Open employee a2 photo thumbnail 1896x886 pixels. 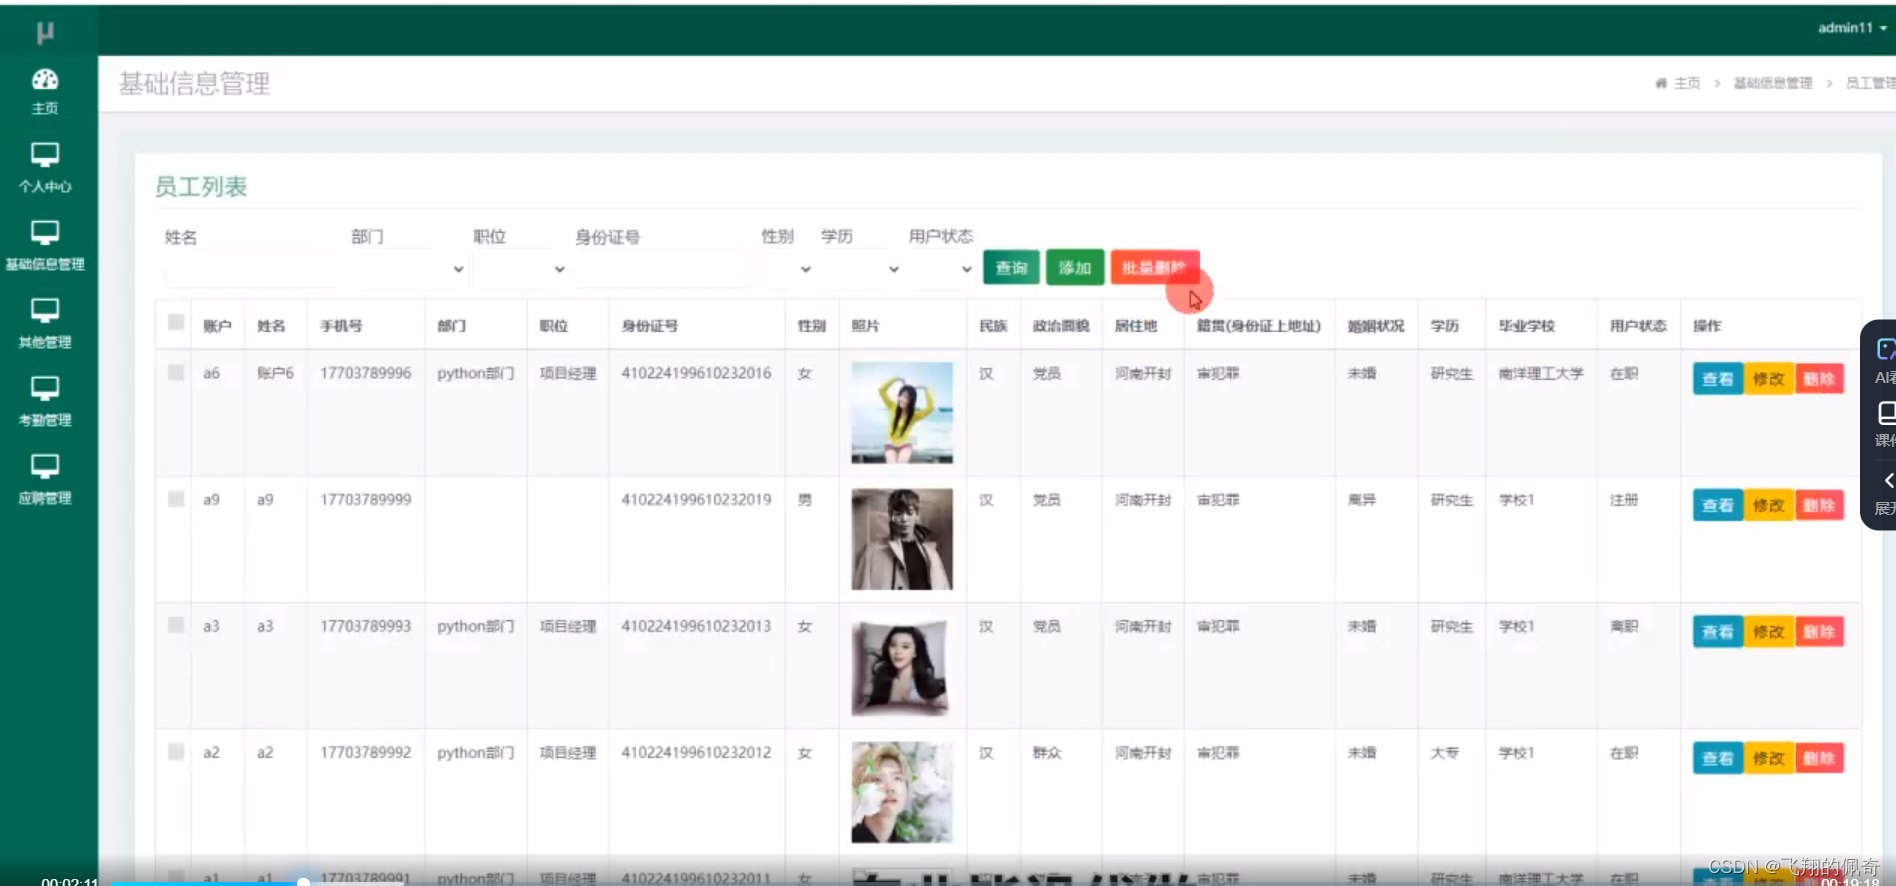click(x=902, y=792)
